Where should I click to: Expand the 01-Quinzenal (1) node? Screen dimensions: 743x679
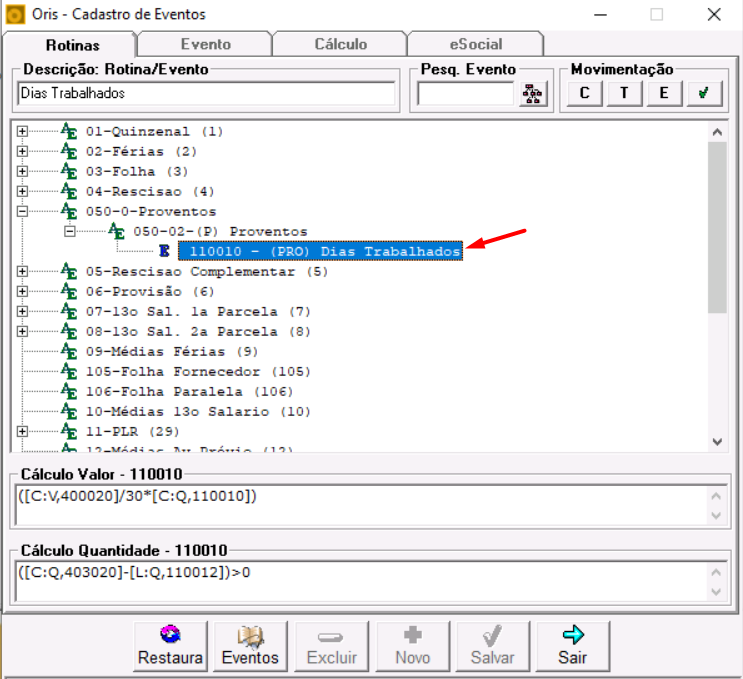pyautogui.click(x=22, y=131)
